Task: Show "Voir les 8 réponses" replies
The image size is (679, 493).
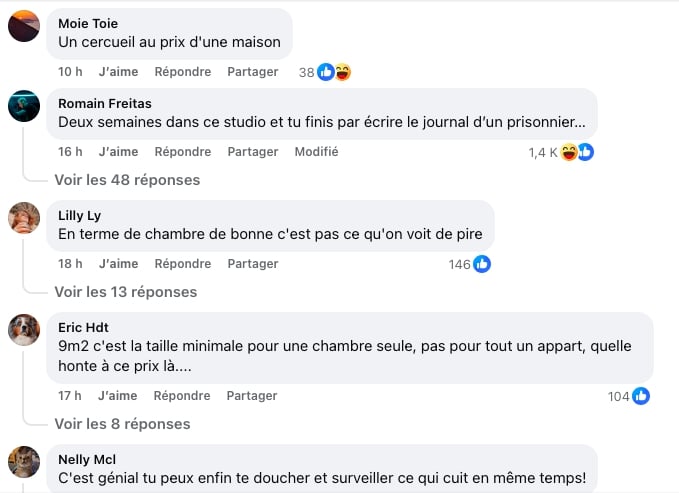Action: click(122, 424)
